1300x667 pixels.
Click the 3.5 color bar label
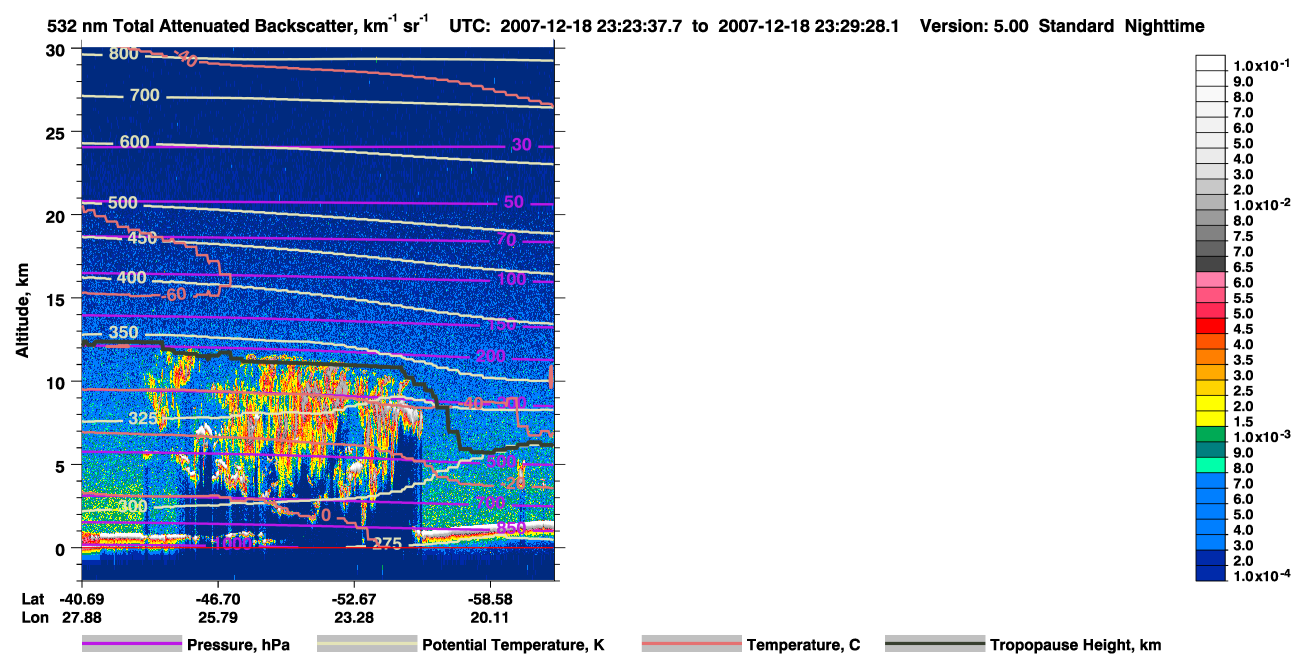point(1244,359)
